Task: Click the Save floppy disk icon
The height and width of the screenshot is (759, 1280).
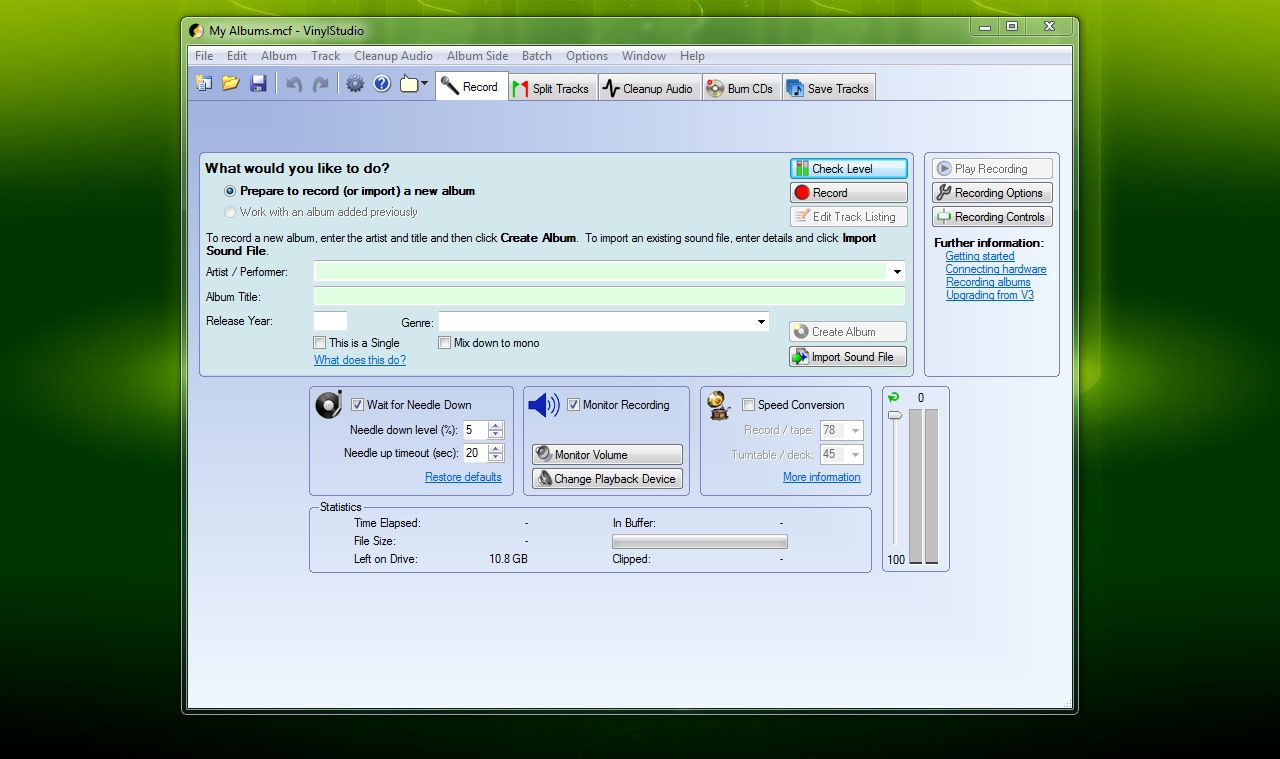Action: click(x=258, y=84)
